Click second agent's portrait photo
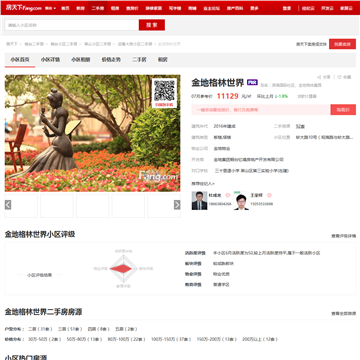 (x=241, y=201)
